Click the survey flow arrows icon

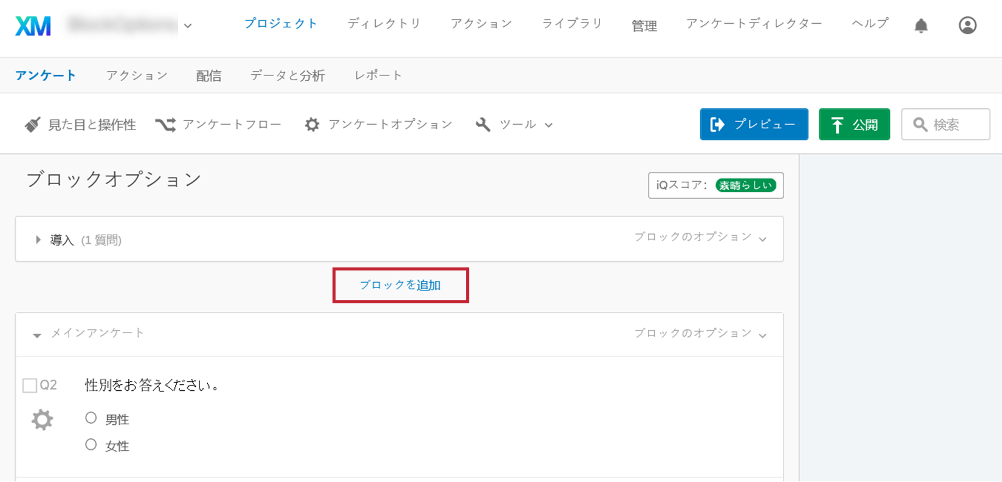point(165,125)
